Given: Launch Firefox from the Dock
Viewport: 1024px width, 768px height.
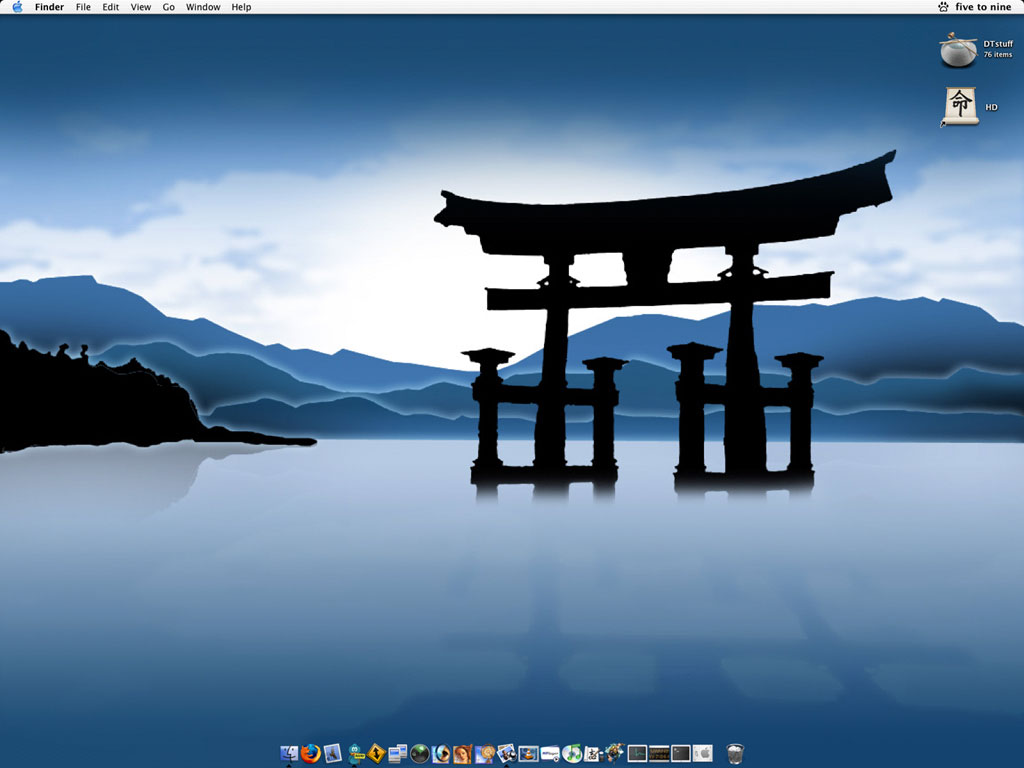Looking at the screenshot, I should (311, 753).
